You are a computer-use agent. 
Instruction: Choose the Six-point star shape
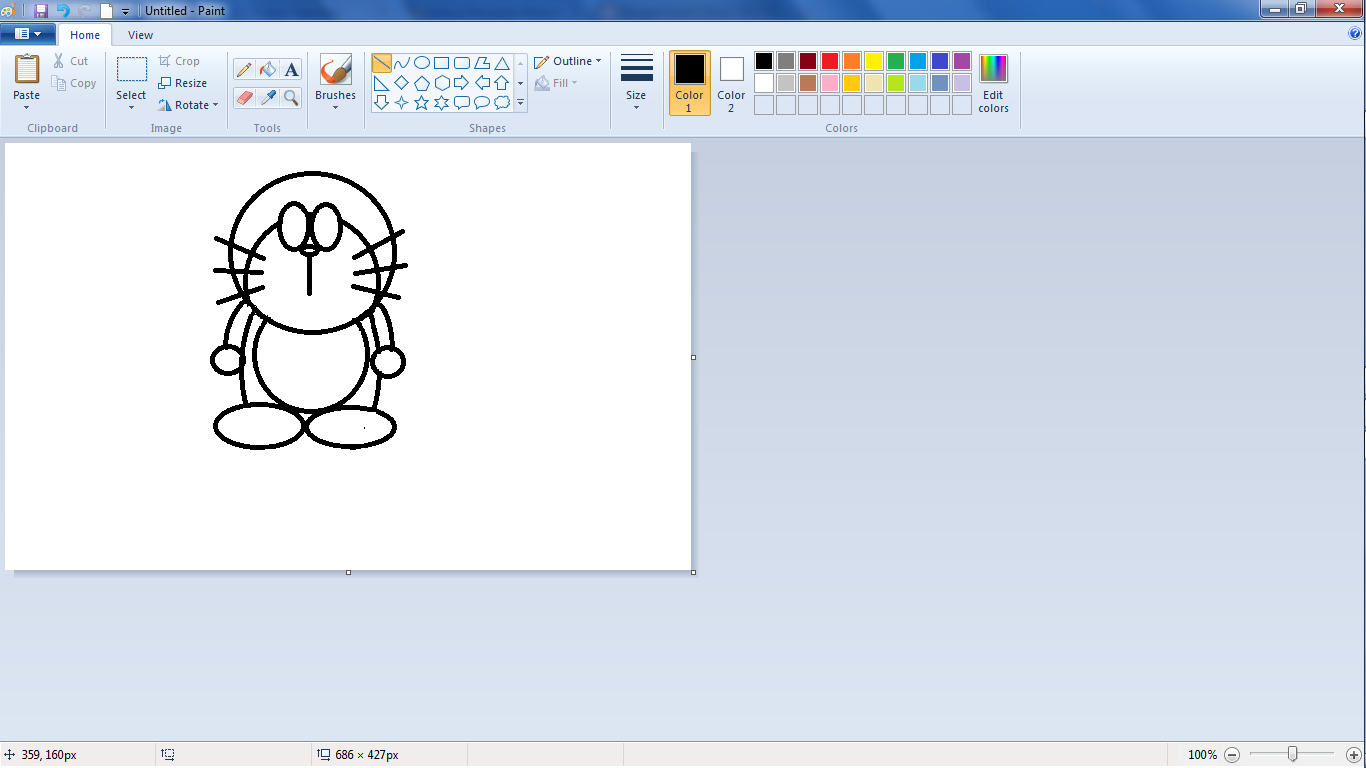(442, 102)
